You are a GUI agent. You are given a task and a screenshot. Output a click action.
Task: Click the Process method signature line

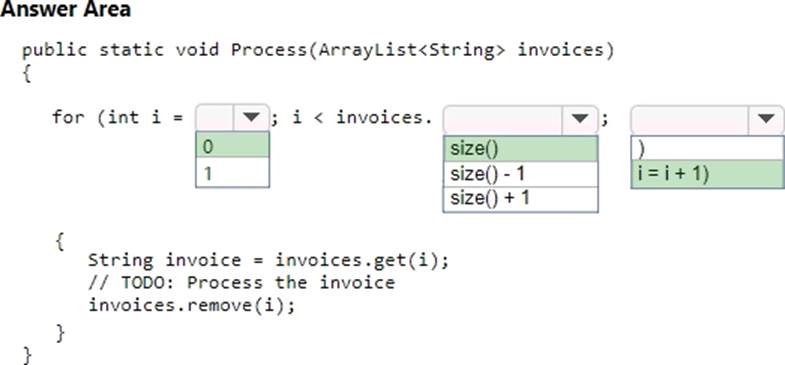coord(318,51)
